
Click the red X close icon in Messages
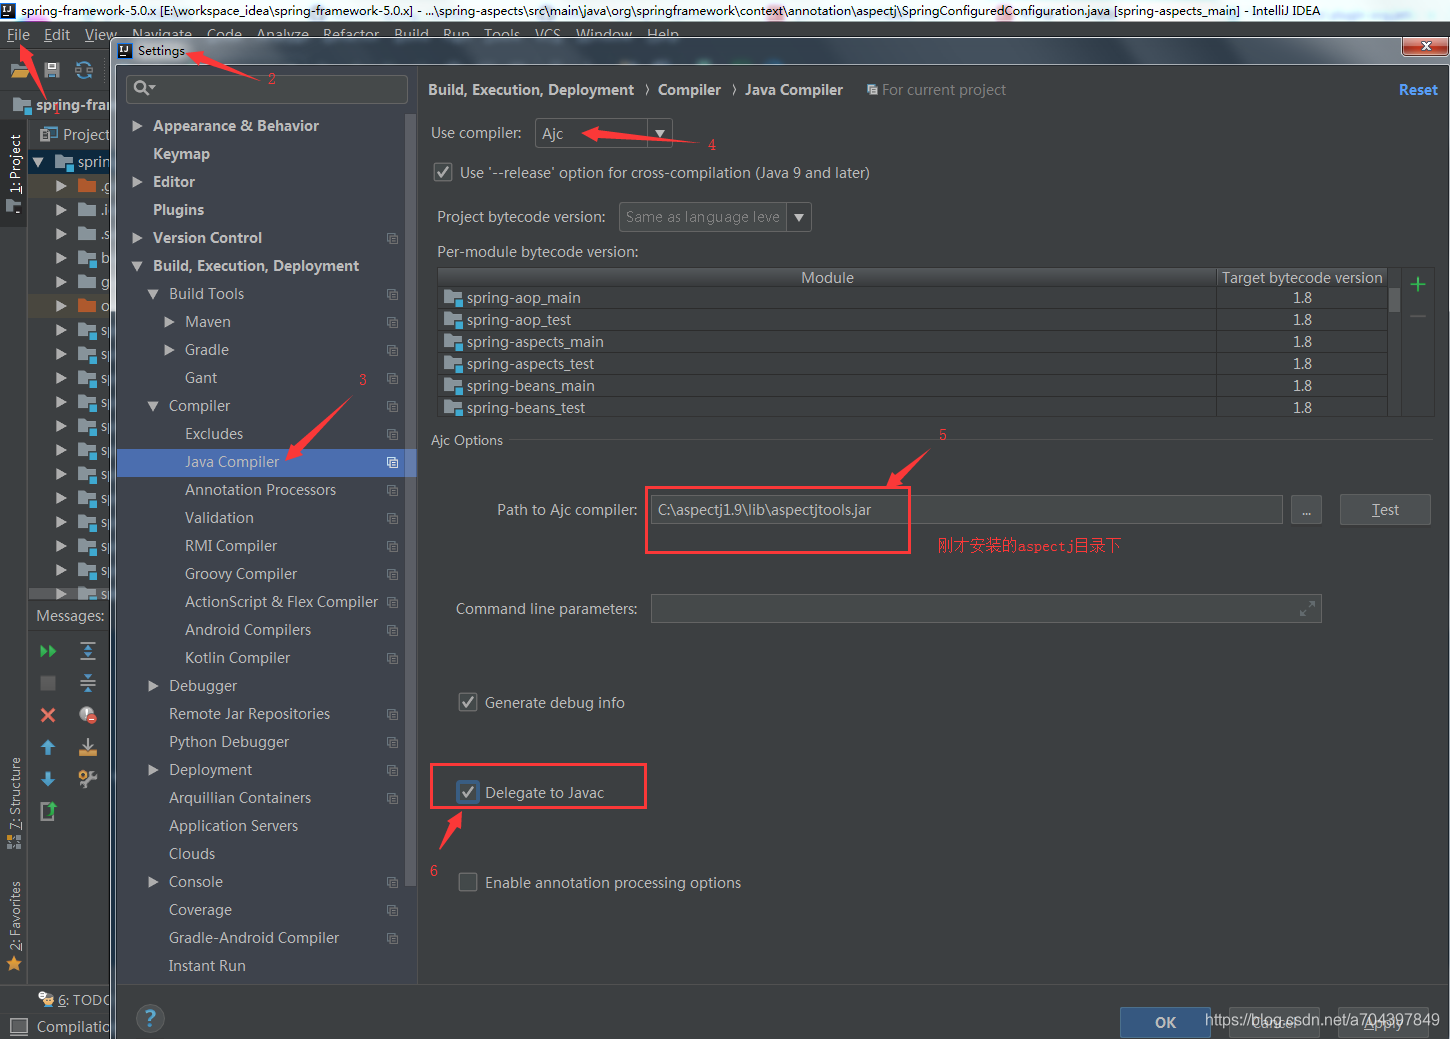click(47, 715)
